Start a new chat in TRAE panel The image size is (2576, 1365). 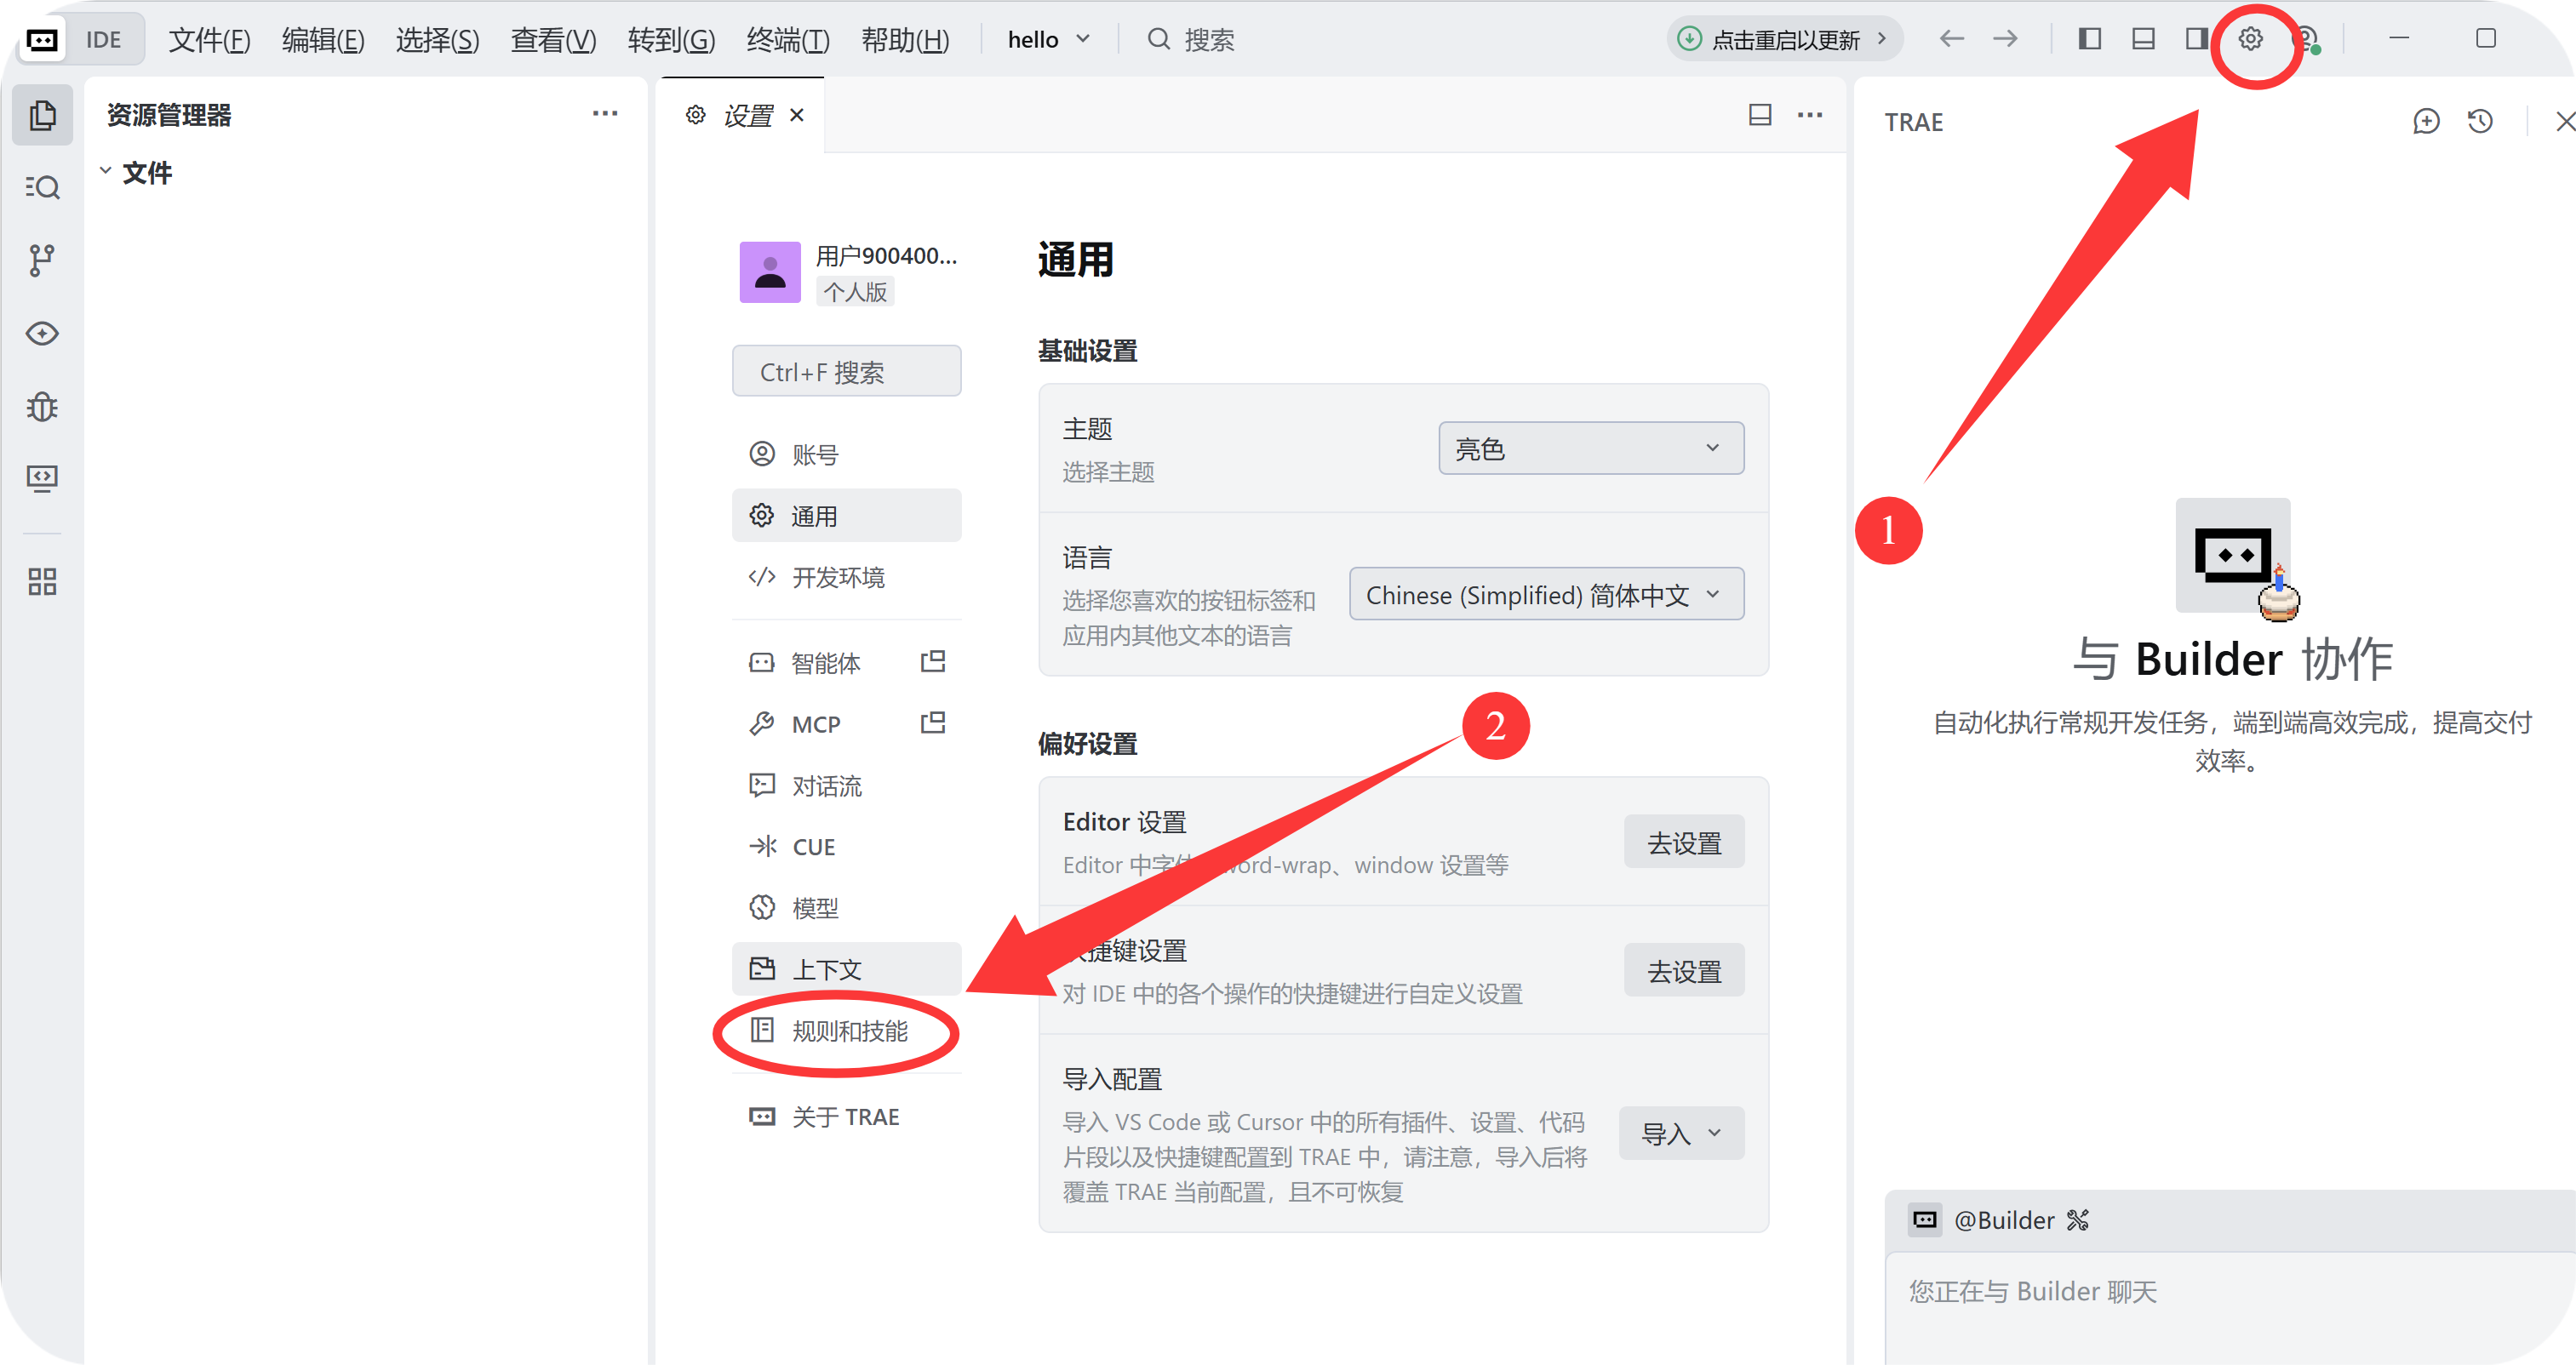[2425, 122]
